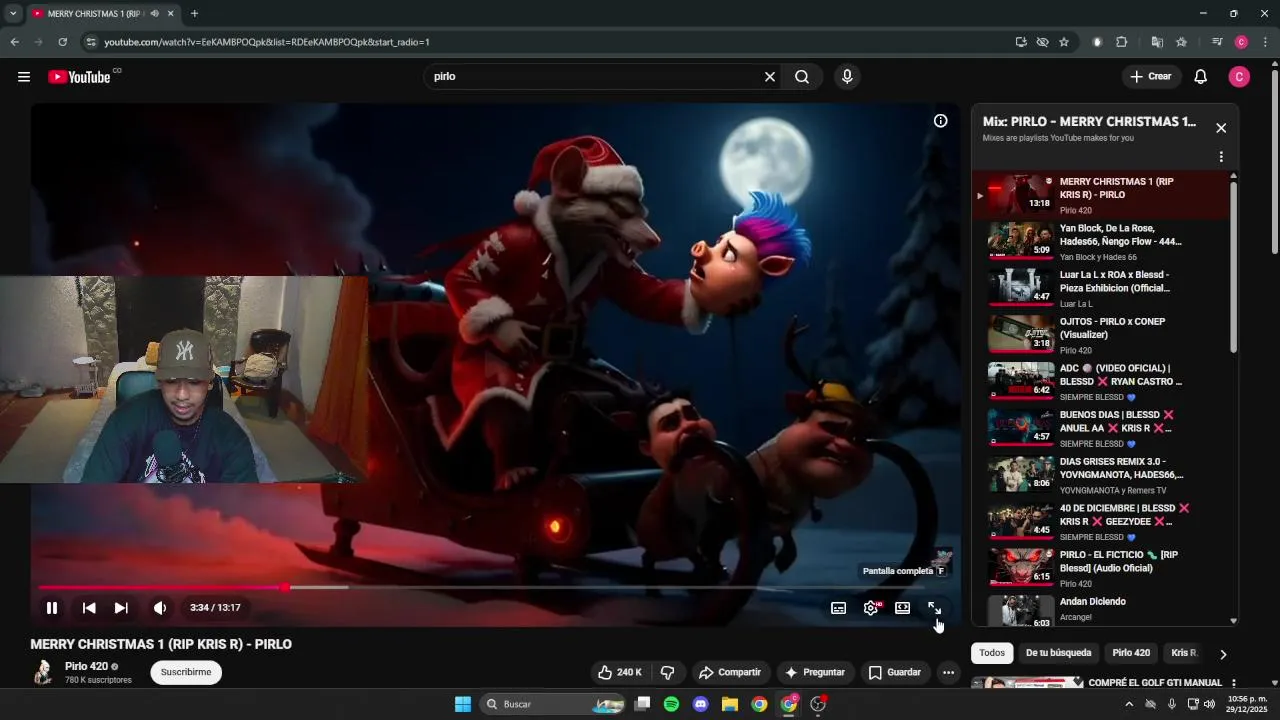Show video info card icon
Viewport: 1280px width, 720px height.
point(941,121)
